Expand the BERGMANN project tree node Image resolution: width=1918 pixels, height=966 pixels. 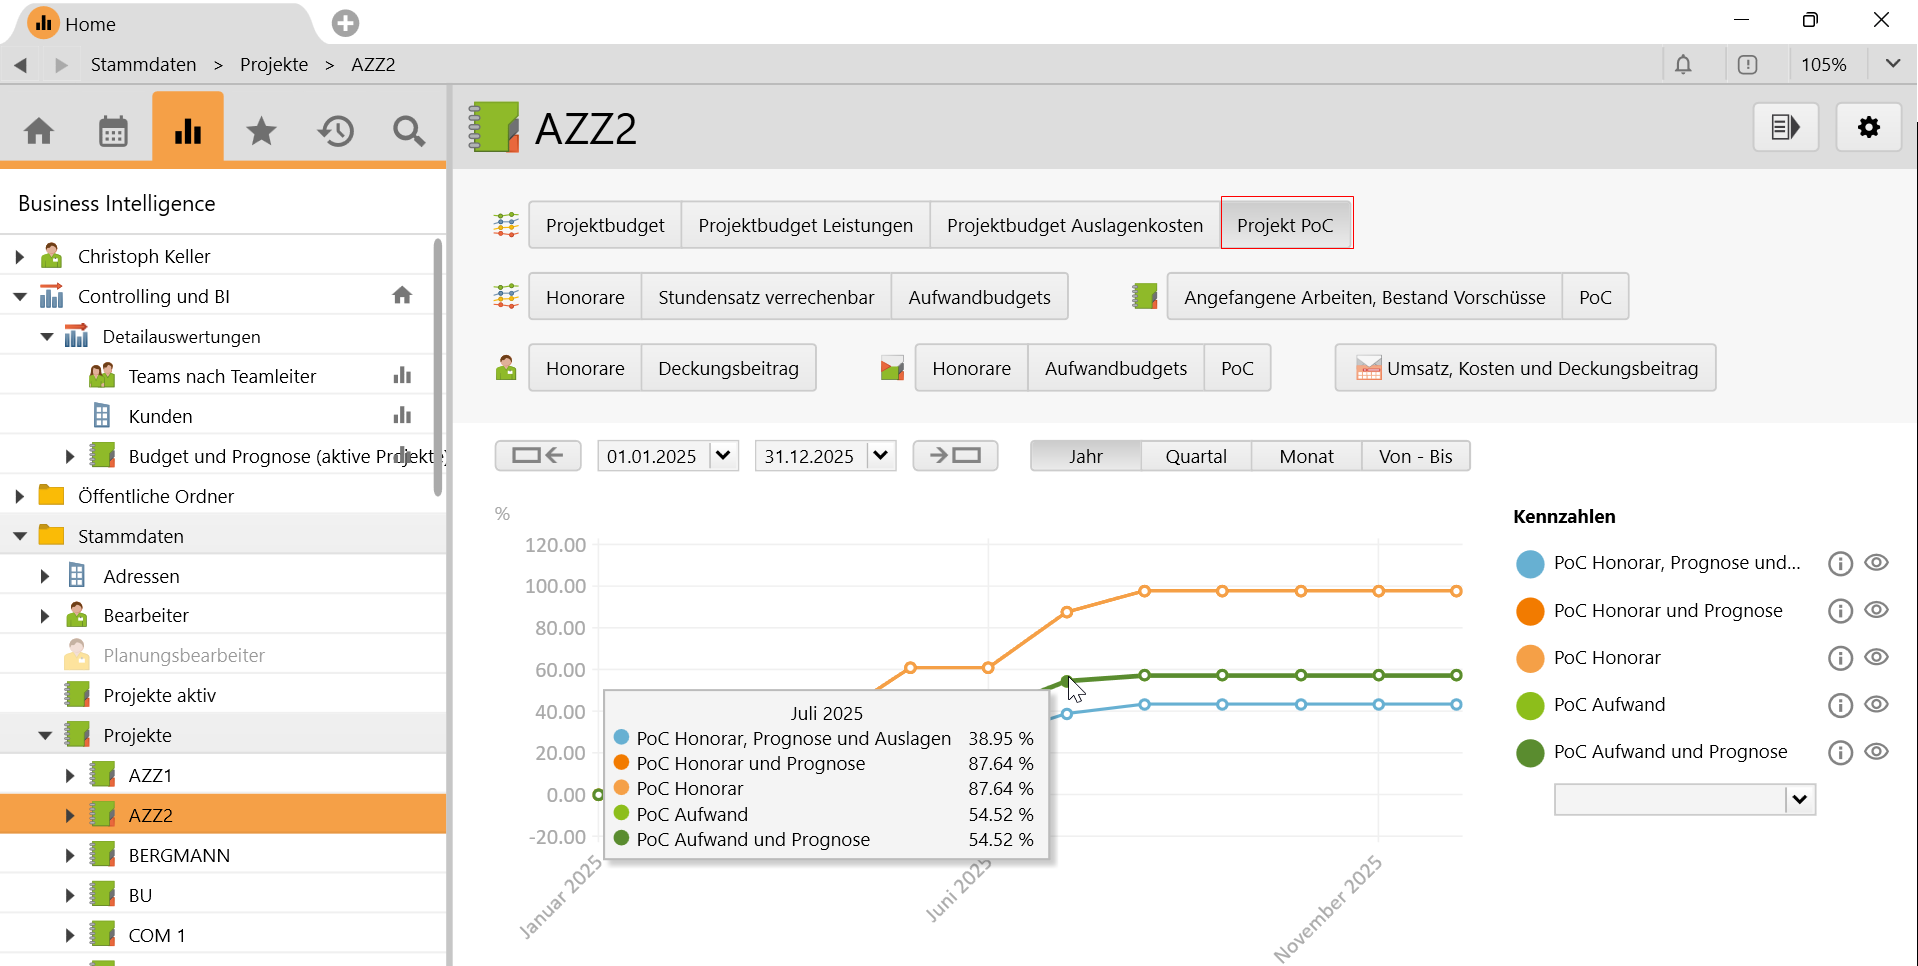coord(70,856)
